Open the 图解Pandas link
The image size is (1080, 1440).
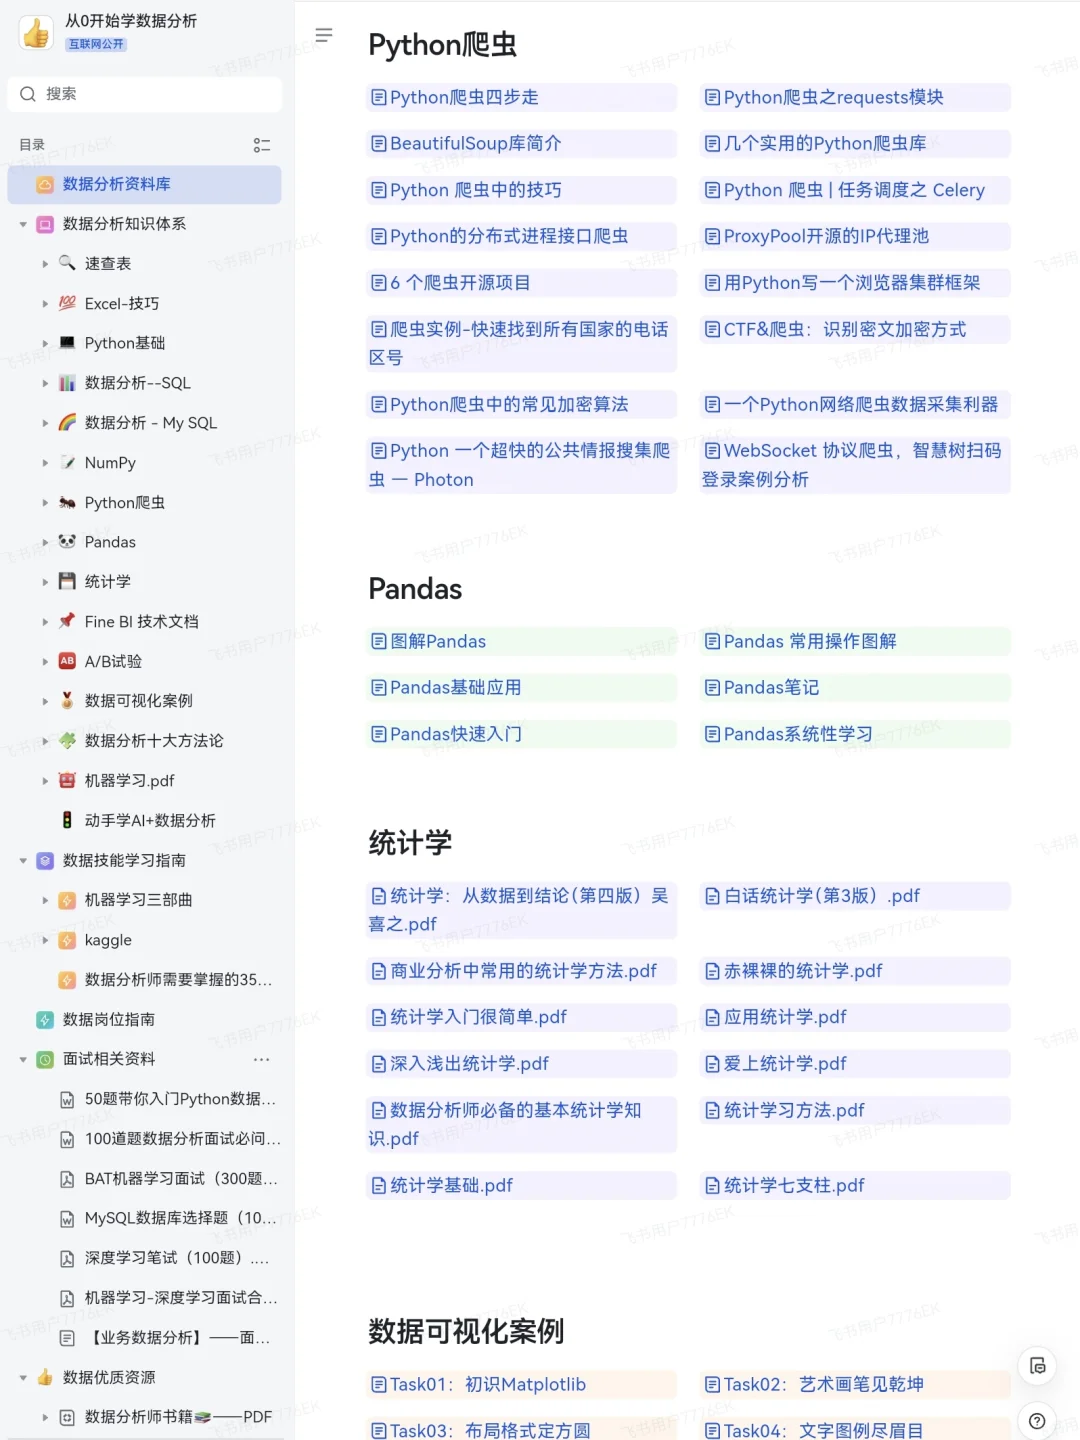coord(437,641)
